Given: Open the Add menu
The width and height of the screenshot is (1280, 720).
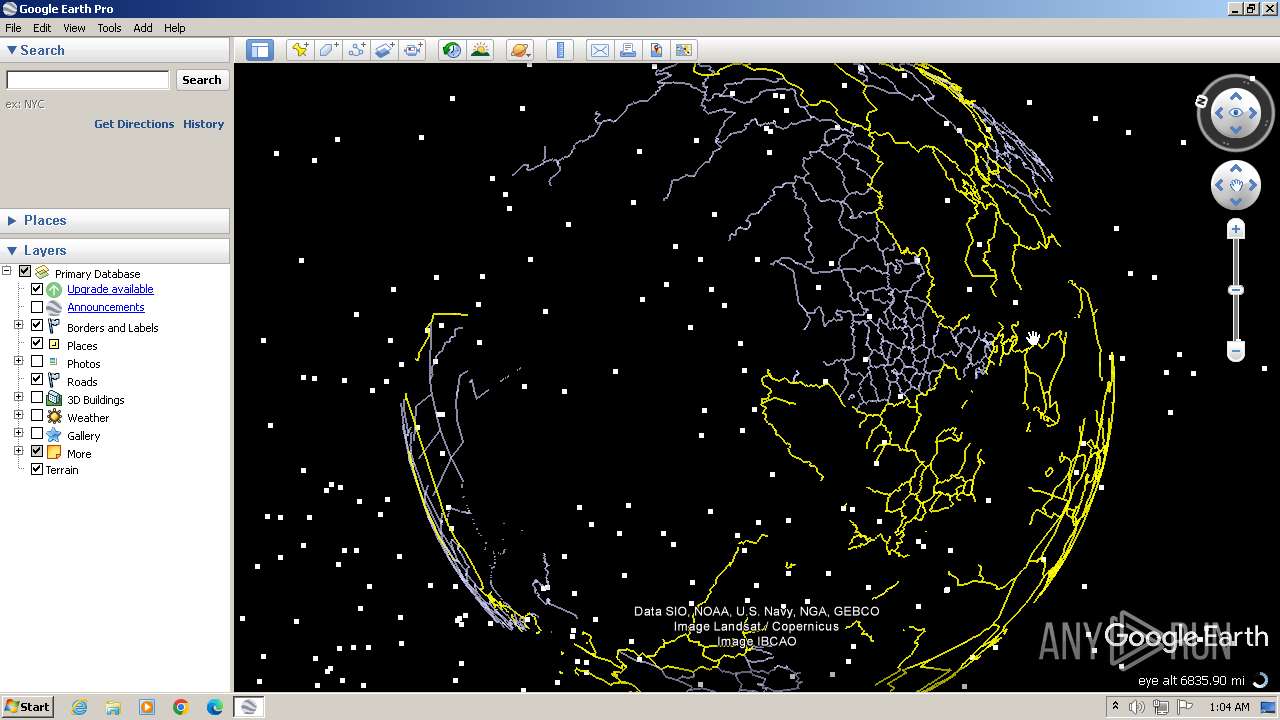Looking at the screenshot, I should (143, 28).
